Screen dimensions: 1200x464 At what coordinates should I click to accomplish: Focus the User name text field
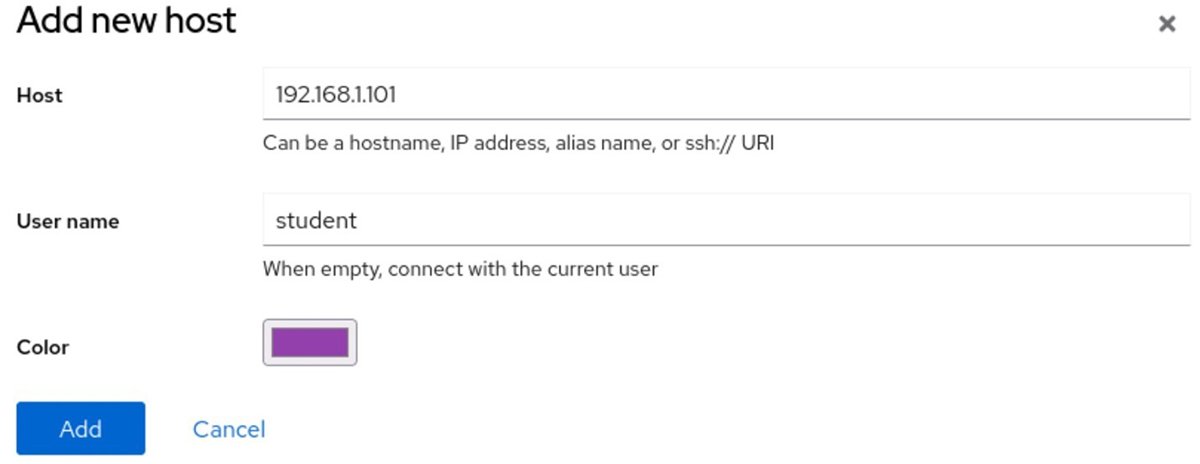(725, 220)
